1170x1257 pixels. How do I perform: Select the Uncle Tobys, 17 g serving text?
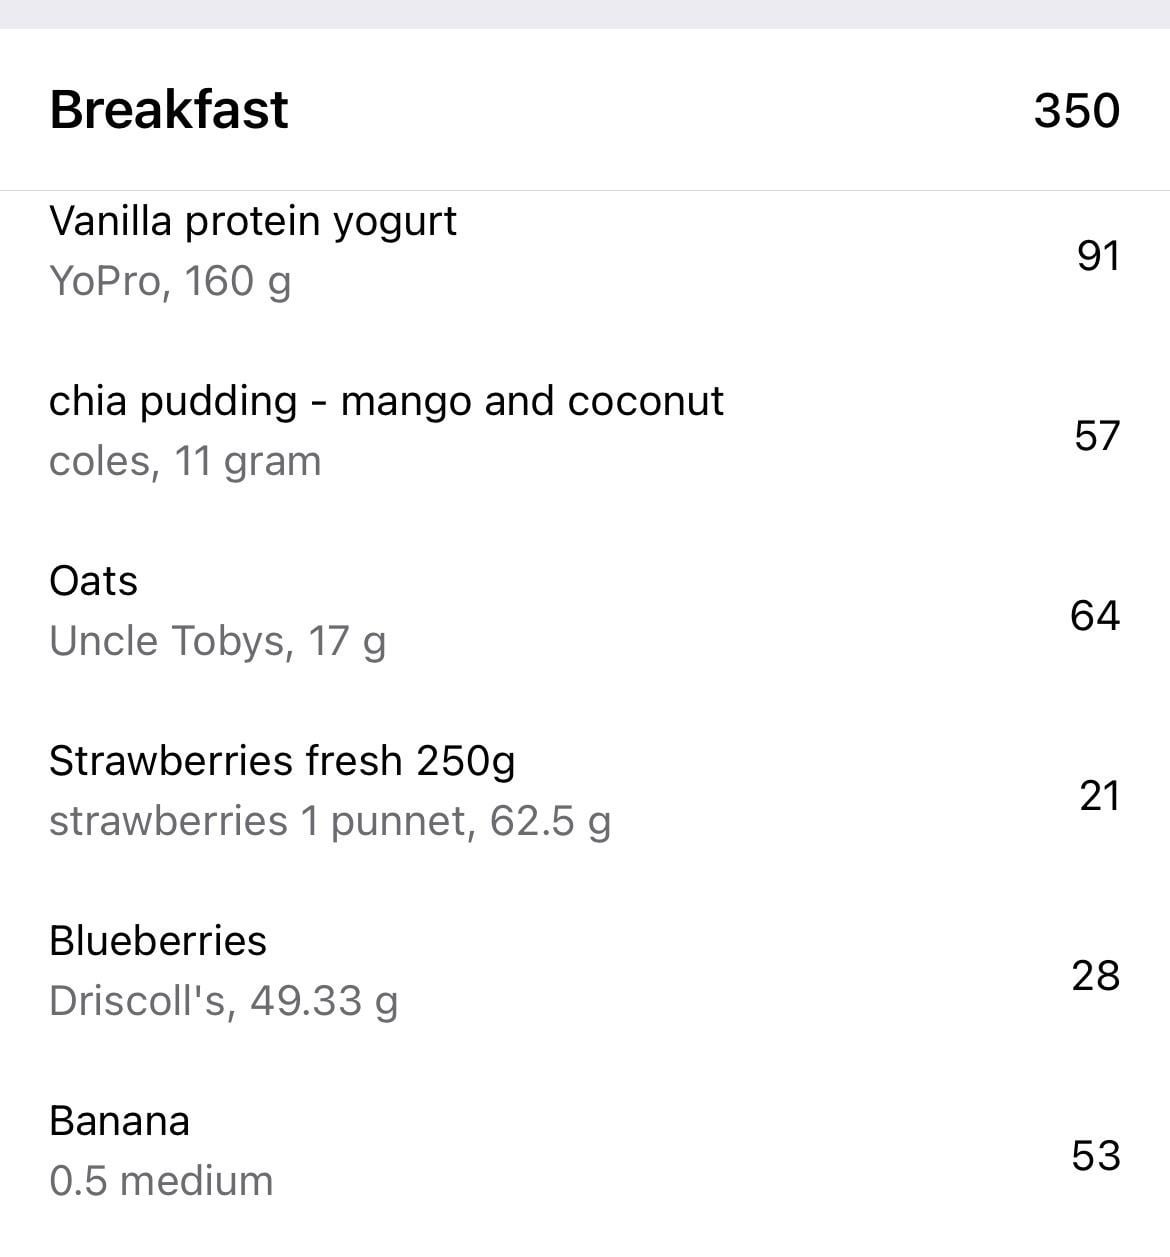217,641
